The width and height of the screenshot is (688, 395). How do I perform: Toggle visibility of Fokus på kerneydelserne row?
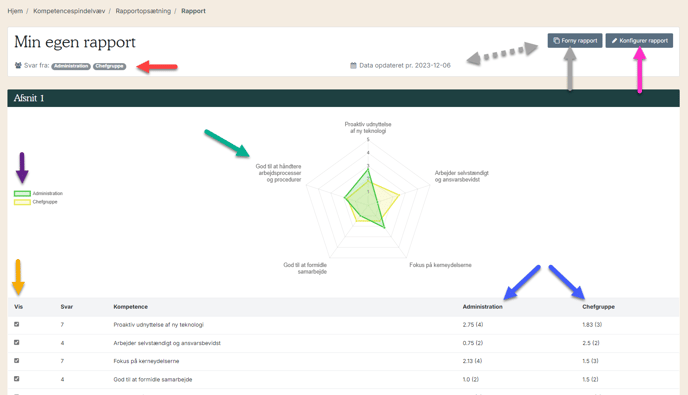coord(17,360)
